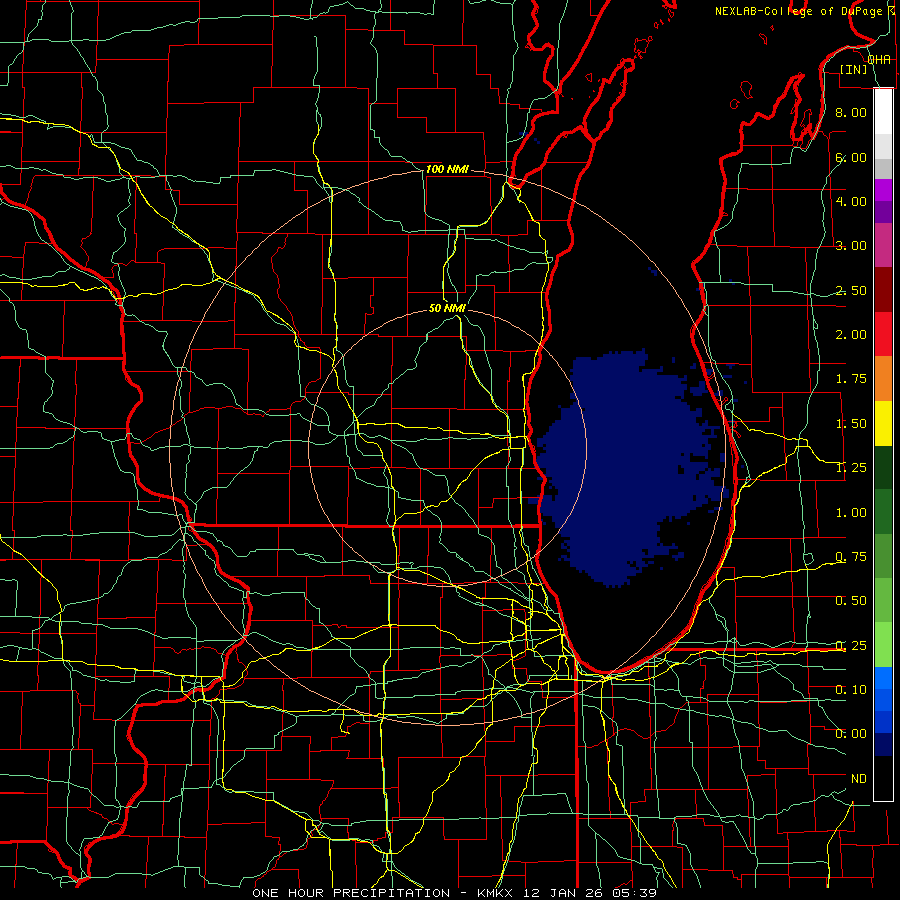Click the [IN] units label
Viewport: 900px width, 900px height.
pos(854,69)
